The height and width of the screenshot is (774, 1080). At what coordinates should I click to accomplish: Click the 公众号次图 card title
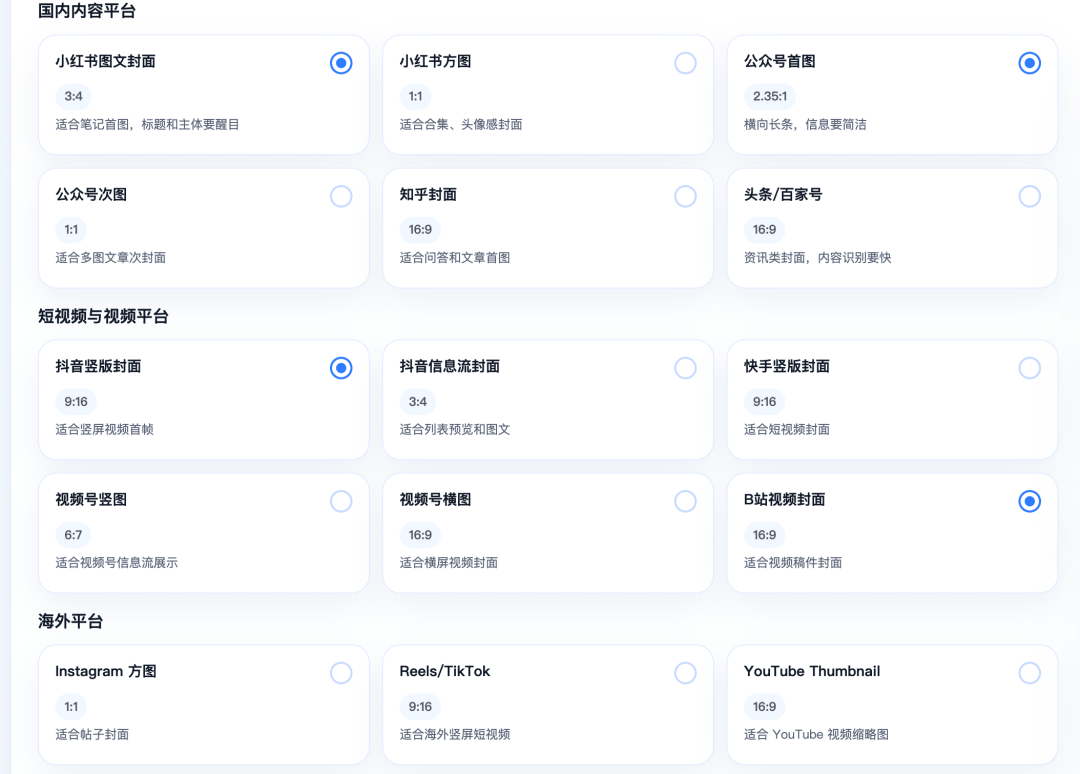coord(91,195)
